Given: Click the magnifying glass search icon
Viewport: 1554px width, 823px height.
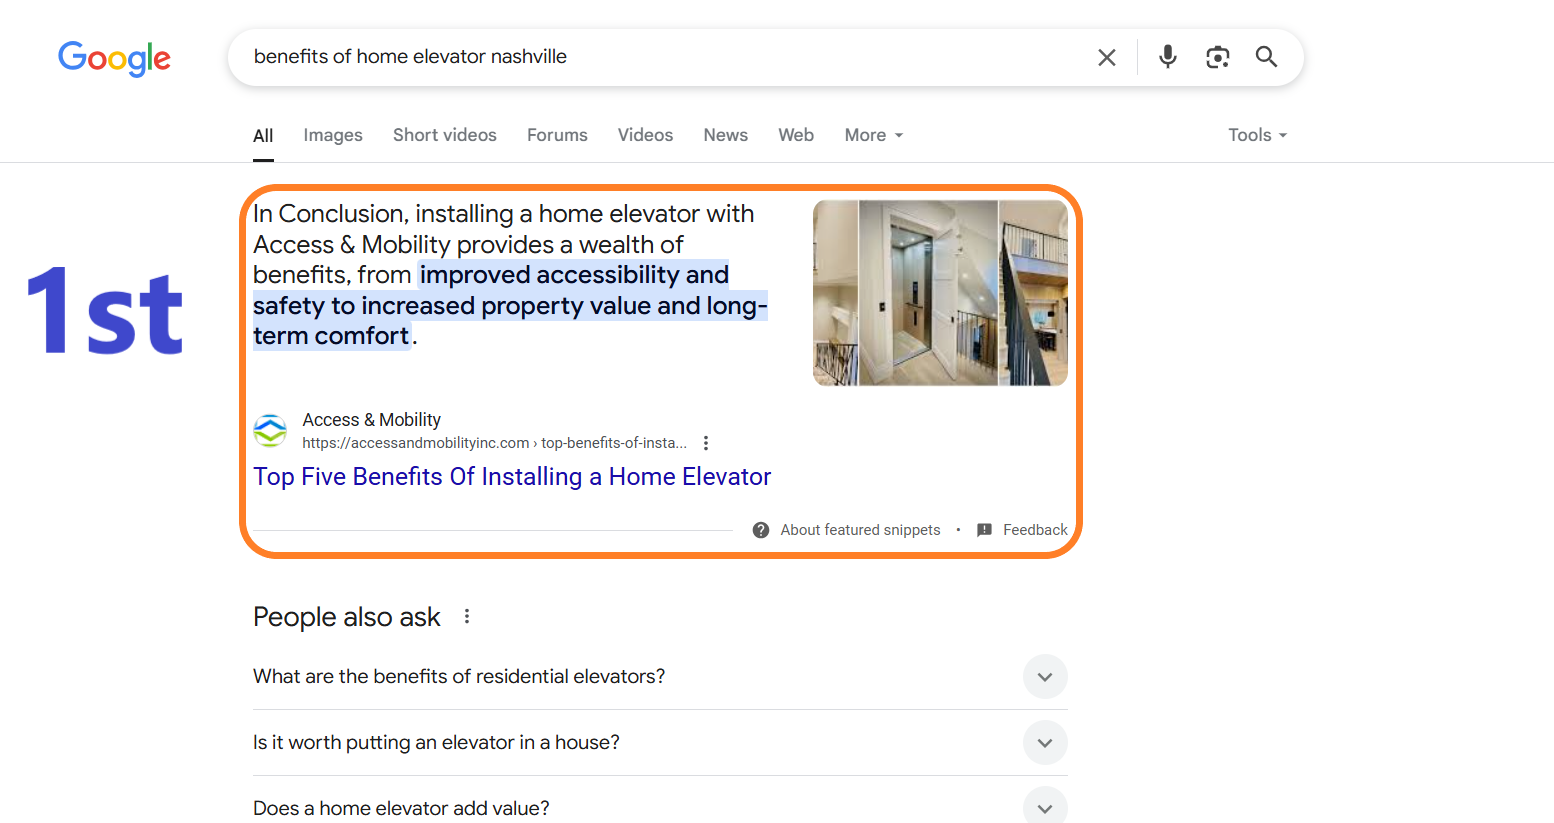Looking at the screenshot, I should pyautogui.click(x=1266, y=57).
